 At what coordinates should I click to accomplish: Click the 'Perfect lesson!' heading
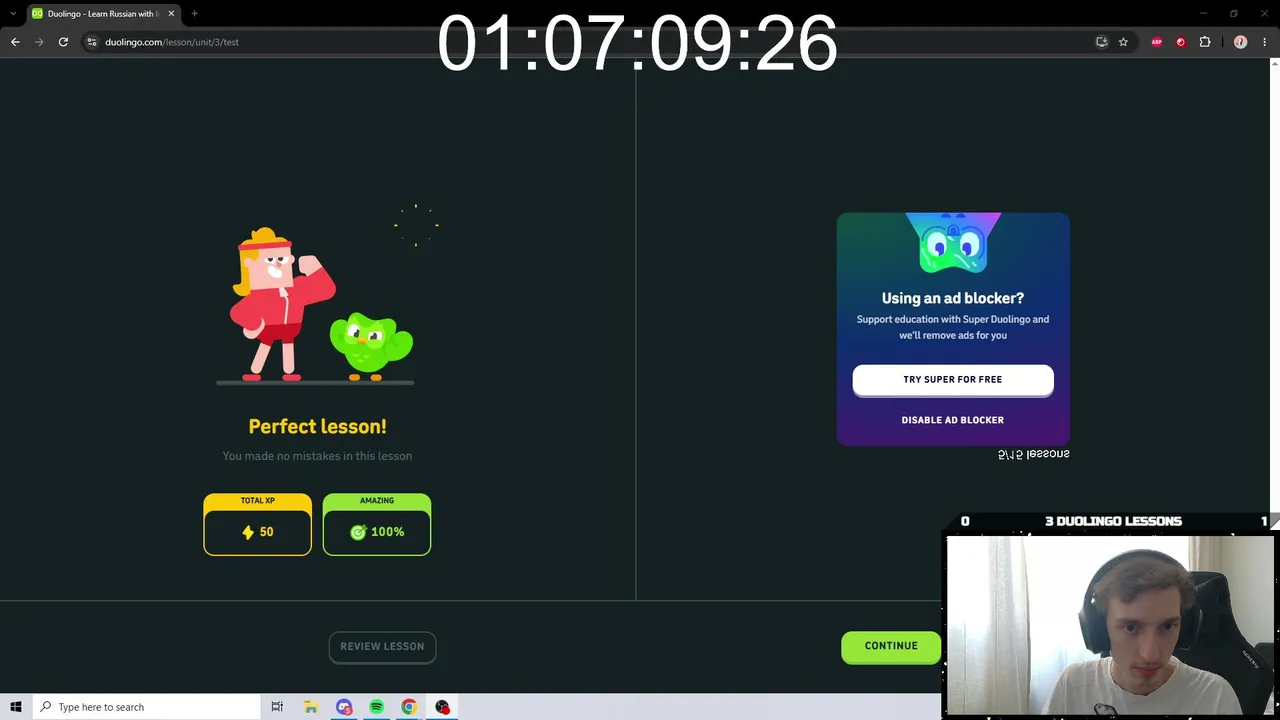[317, 427]
